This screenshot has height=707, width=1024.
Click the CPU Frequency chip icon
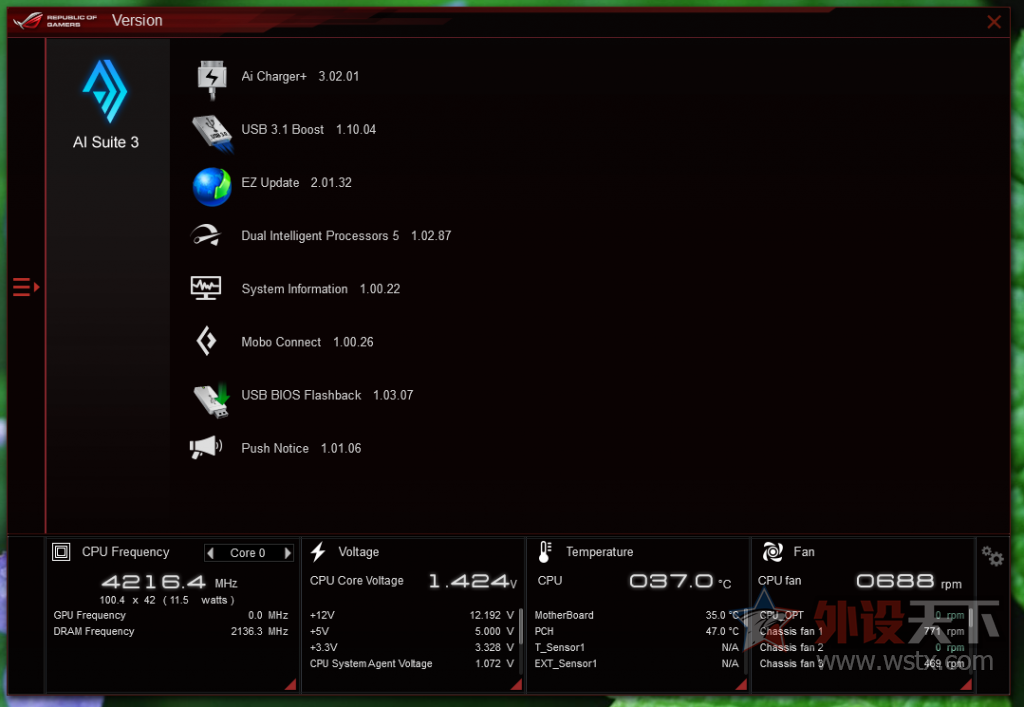pos(61,552)
